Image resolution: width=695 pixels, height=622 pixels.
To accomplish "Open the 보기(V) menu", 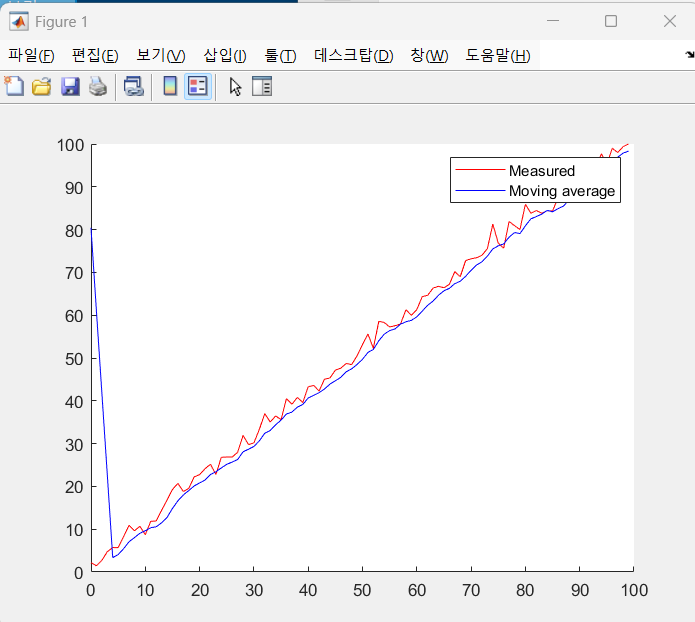I will click(160, 55).
